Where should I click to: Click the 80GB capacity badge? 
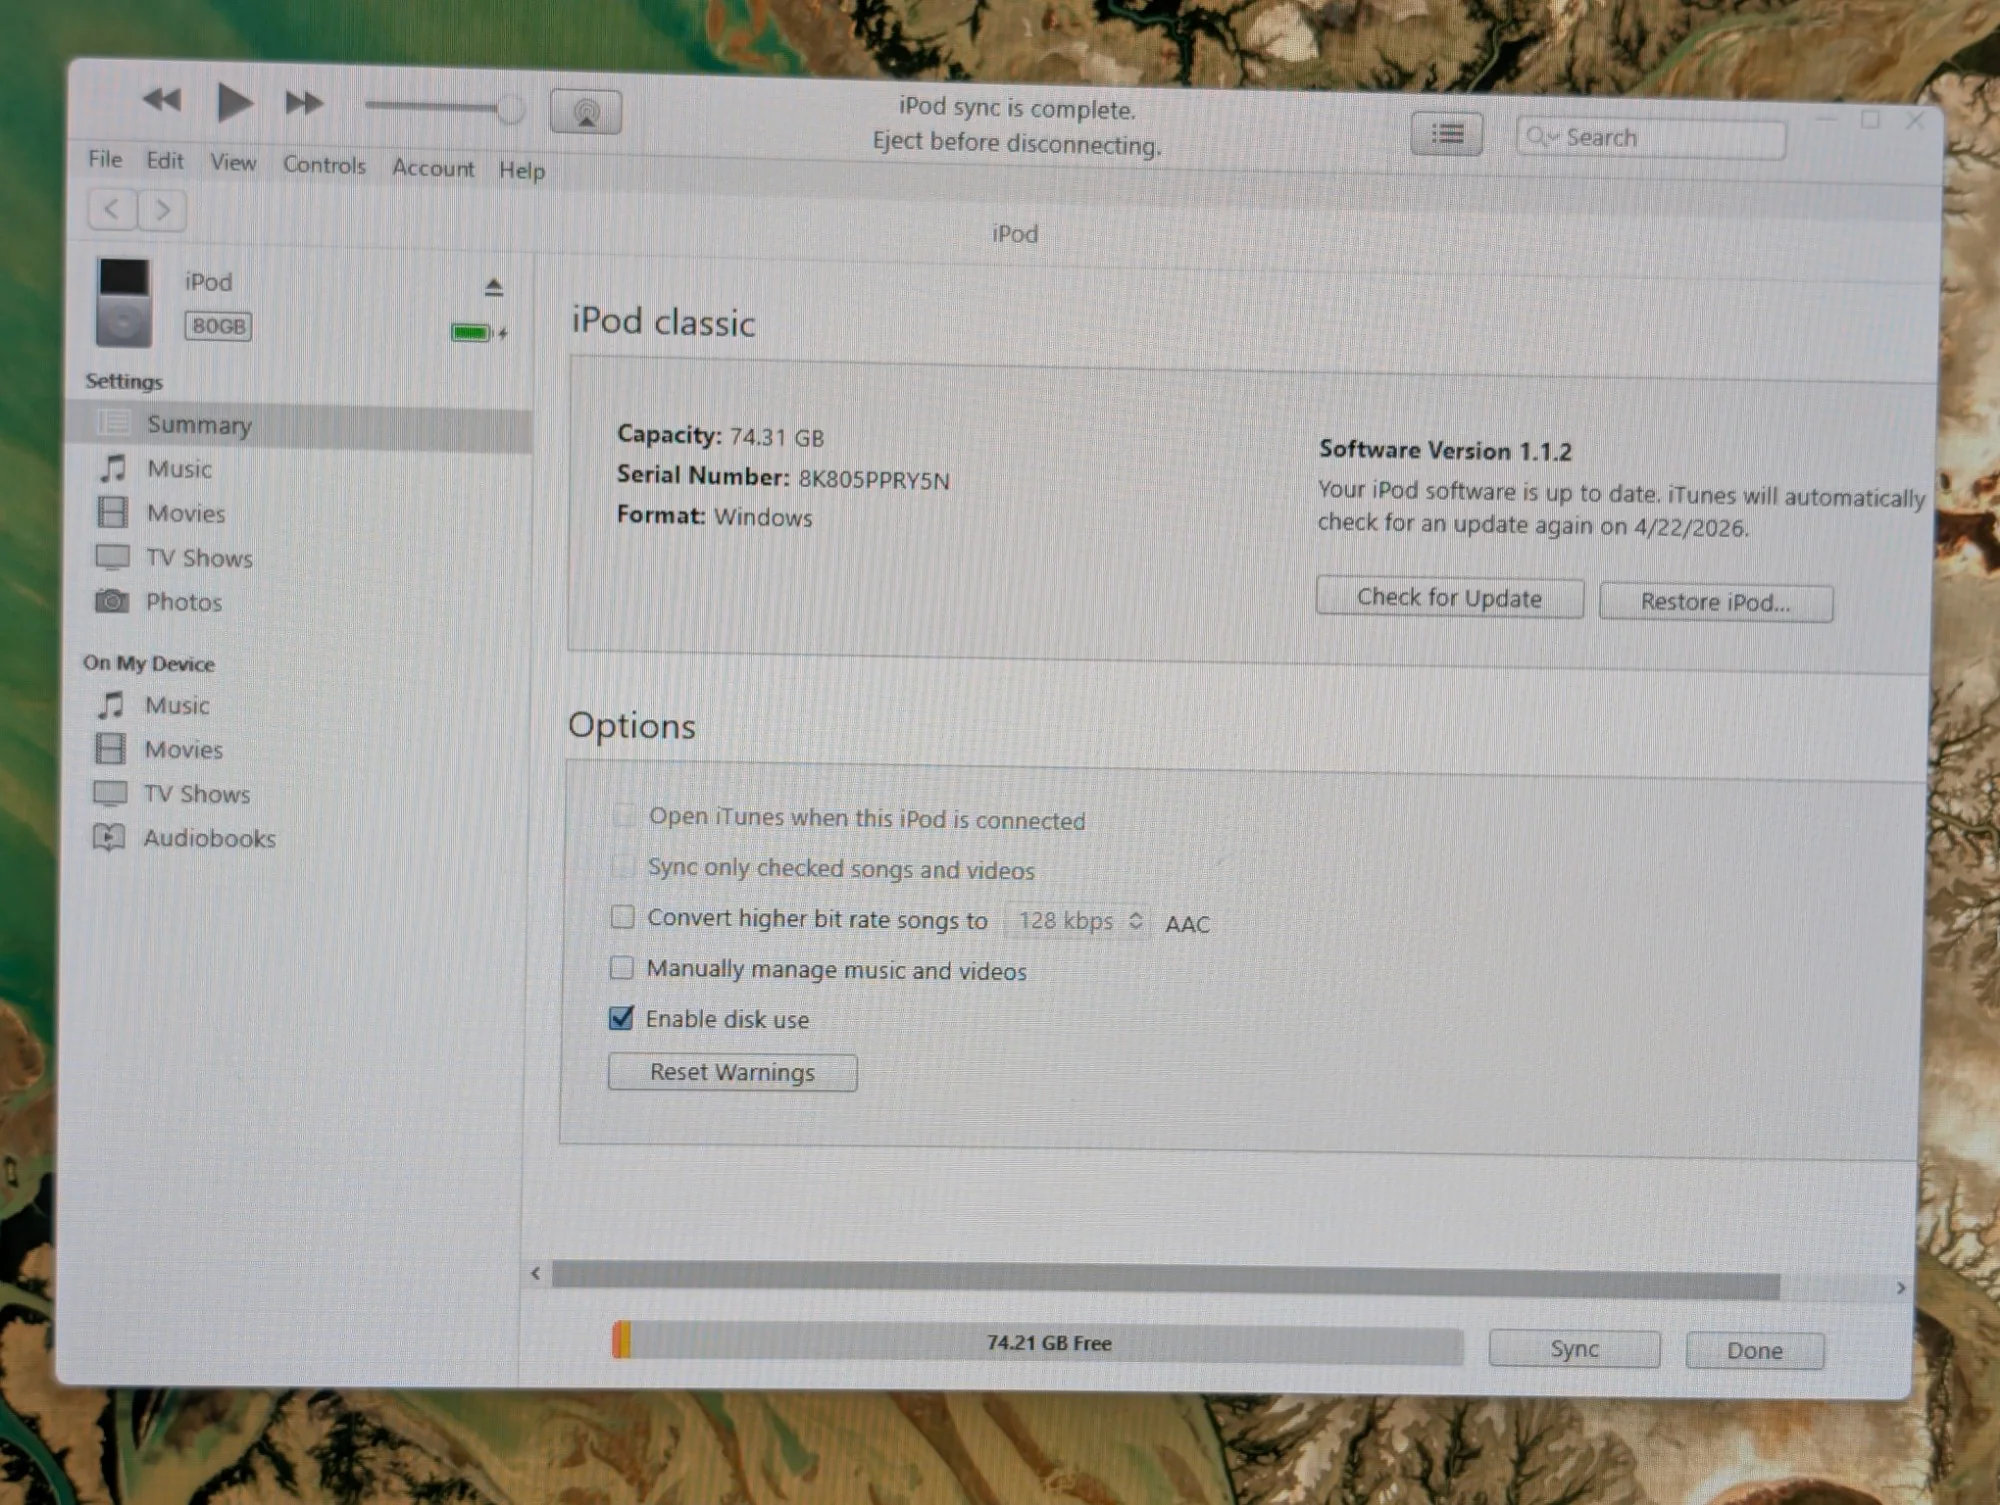(218, 326)
